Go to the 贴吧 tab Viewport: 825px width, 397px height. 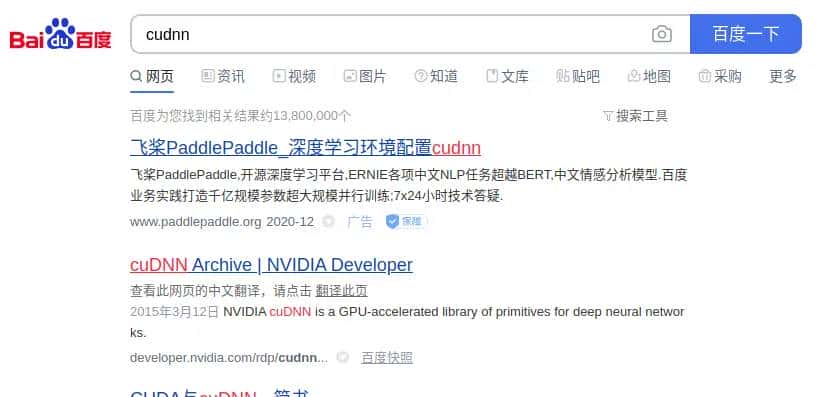pyautogui.click(x=578, y=77)
